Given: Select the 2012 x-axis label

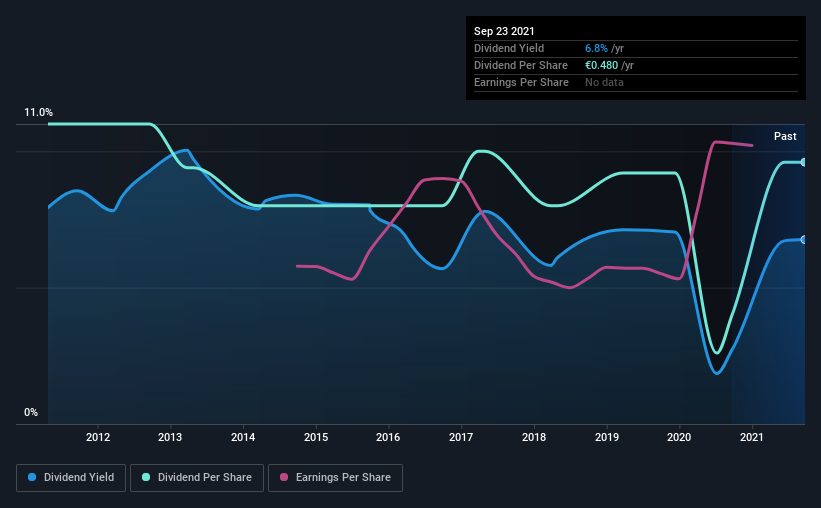Looking at the screenshot, I should [x=98, y=437].
